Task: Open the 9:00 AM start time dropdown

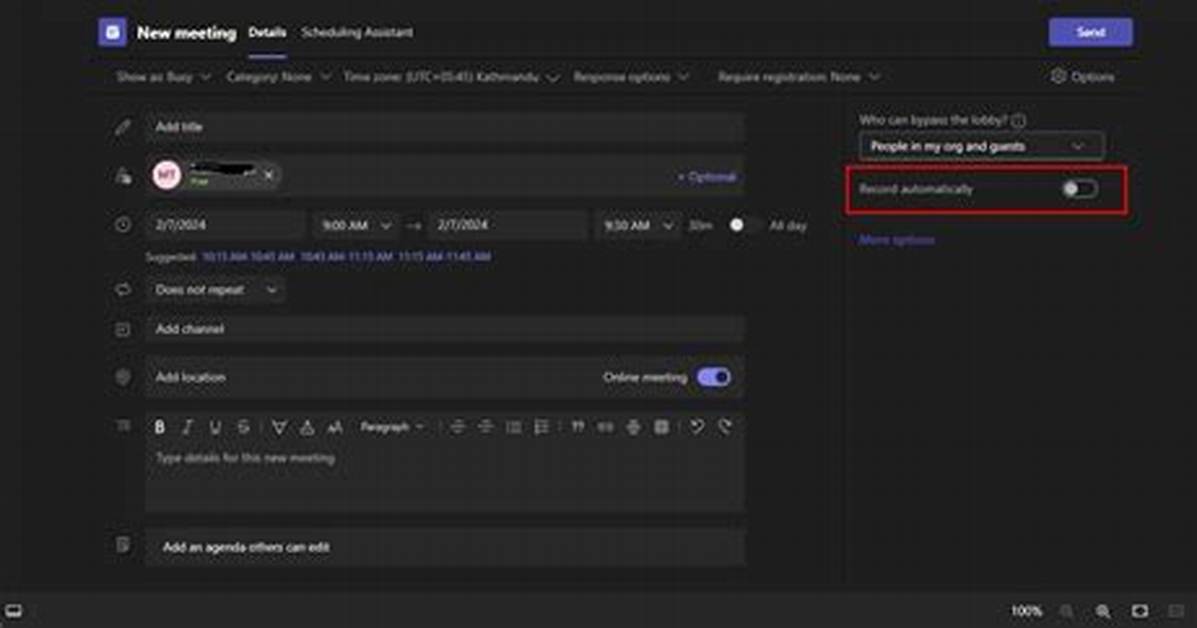Action: (x=356, y=225)
